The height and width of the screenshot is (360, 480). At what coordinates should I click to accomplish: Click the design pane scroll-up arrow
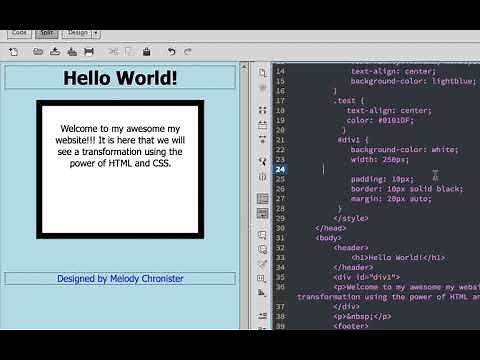point(244,67)
